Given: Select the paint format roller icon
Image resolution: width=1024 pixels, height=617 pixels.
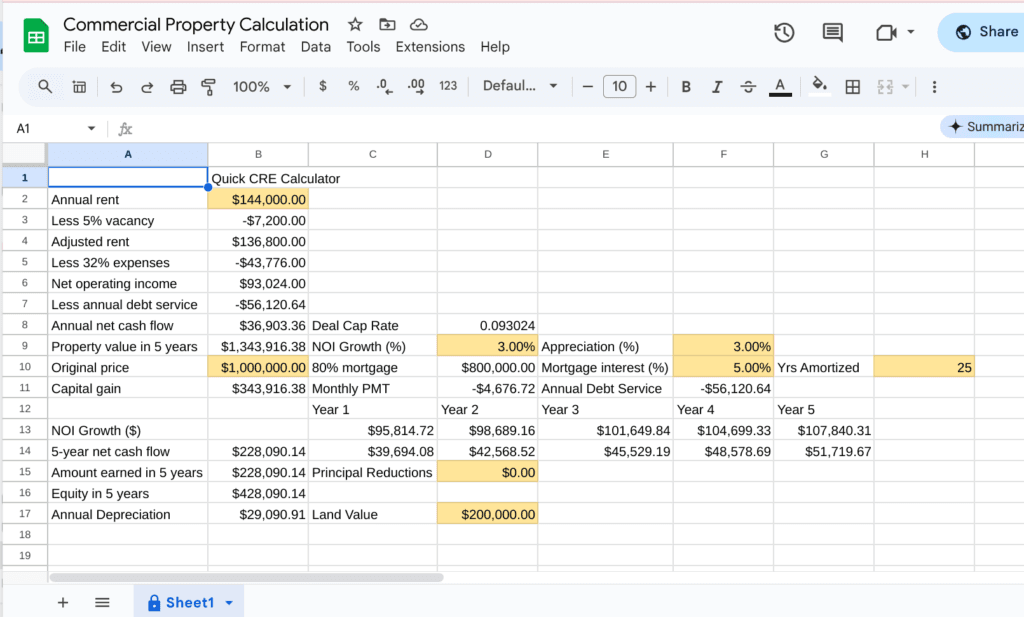Looking at the screenshot, I should [208, 87].
